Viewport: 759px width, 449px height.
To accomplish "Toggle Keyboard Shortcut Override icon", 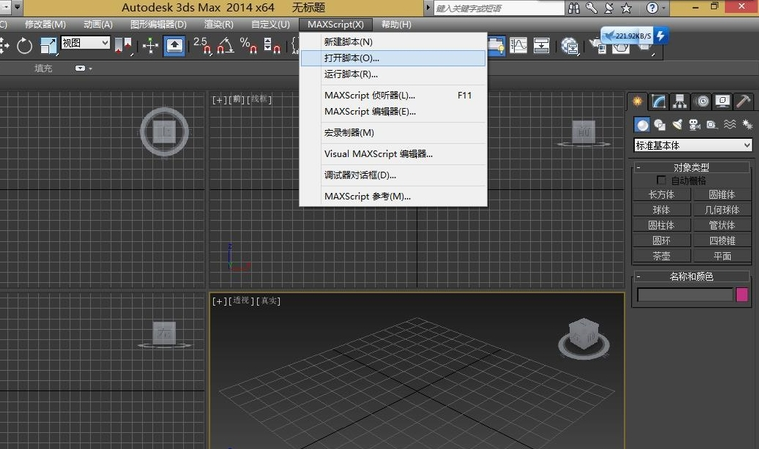I will click(174, 46).
